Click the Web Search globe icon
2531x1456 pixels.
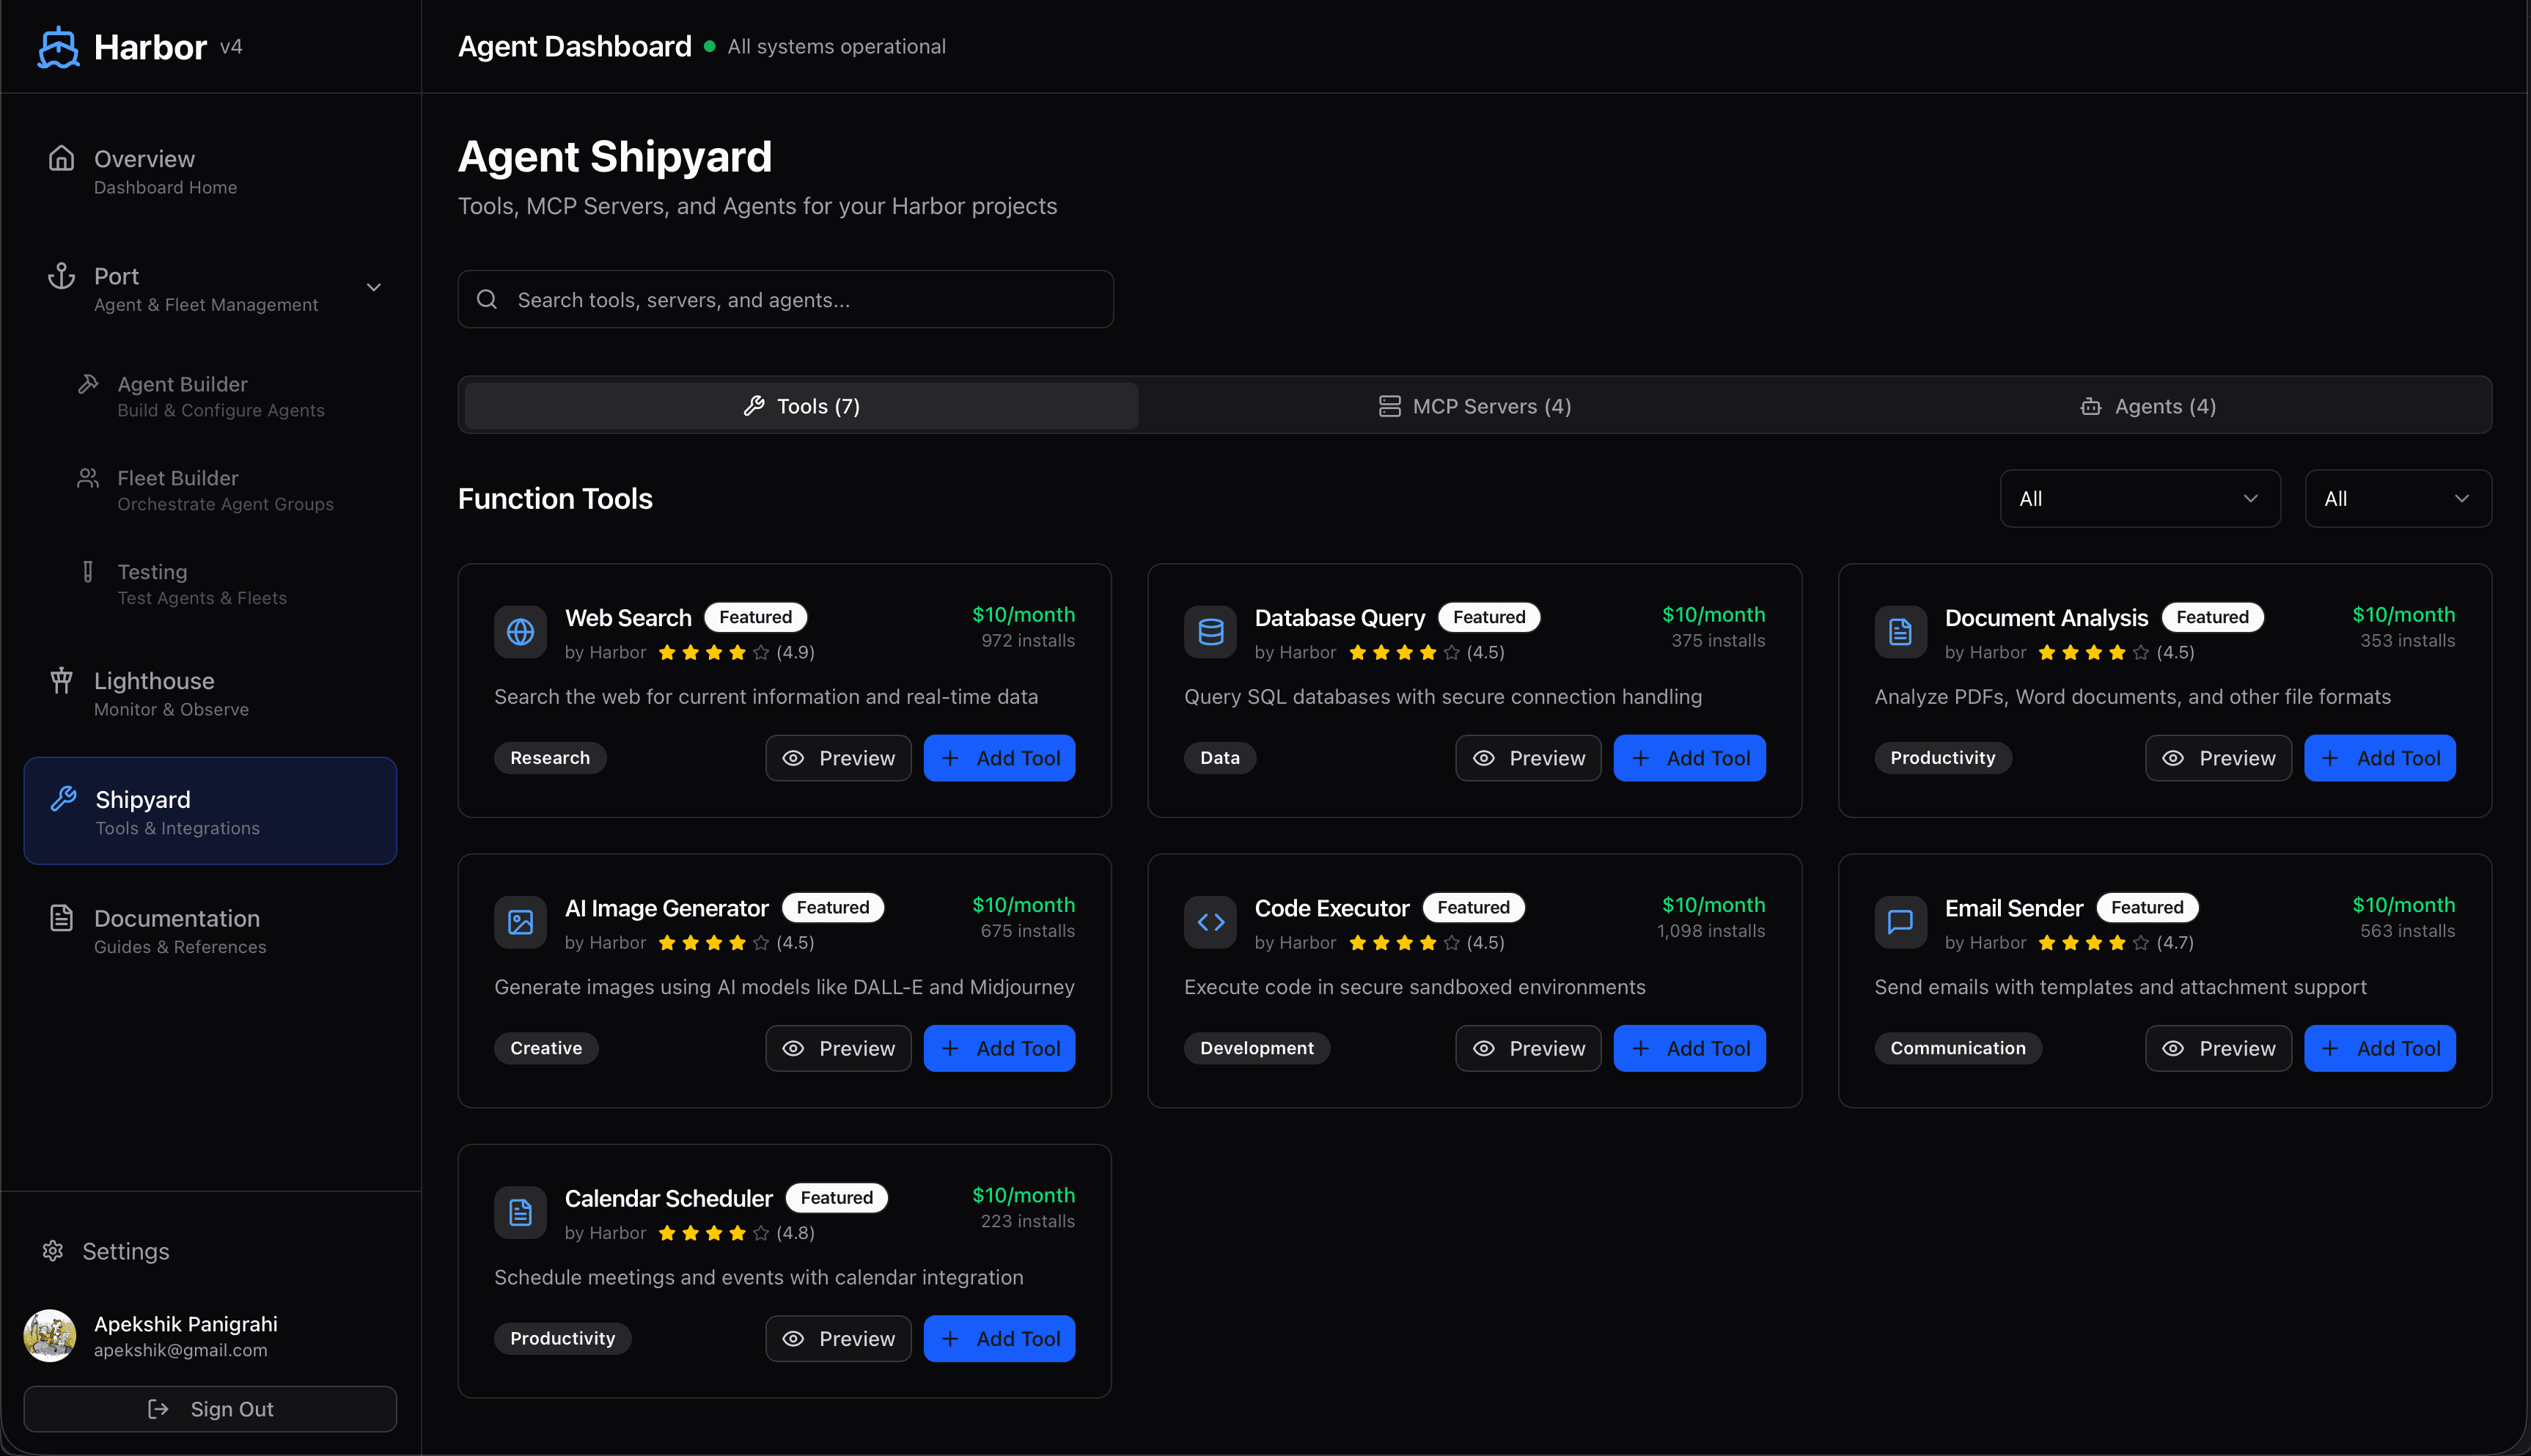(x=520, y=632)
